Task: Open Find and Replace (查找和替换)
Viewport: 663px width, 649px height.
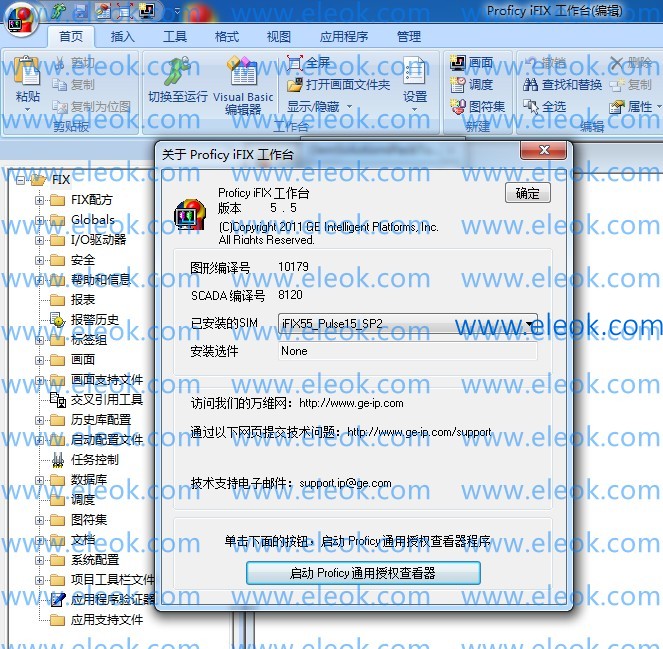Action: (x=562, y=85)
